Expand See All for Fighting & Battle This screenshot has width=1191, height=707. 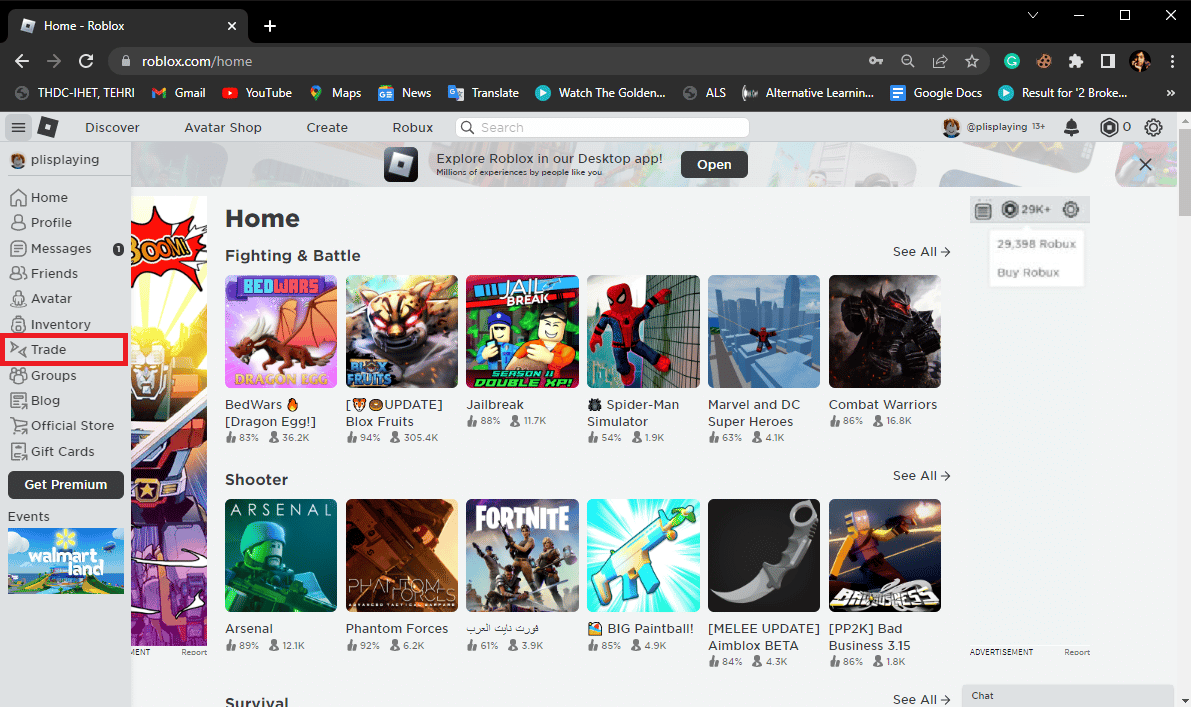coord(921,252)
